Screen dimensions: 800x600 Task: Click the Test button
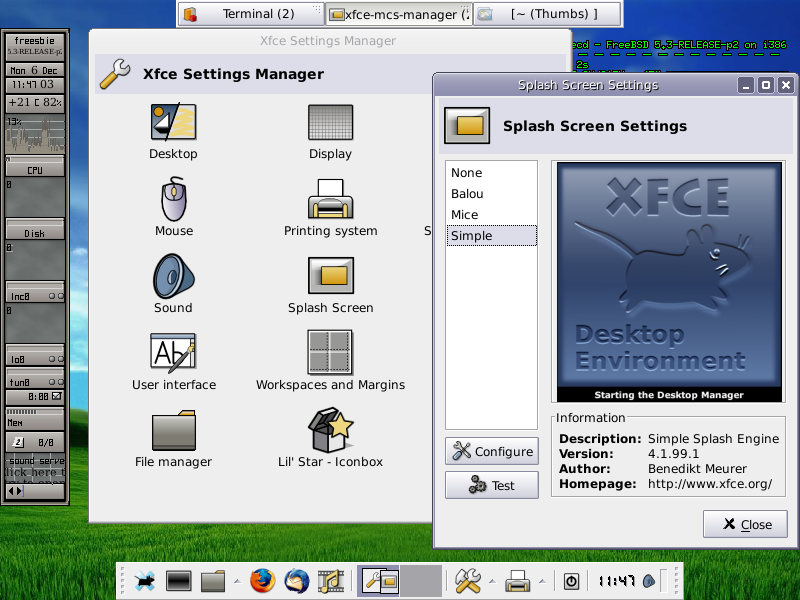[x=492, y=485]
